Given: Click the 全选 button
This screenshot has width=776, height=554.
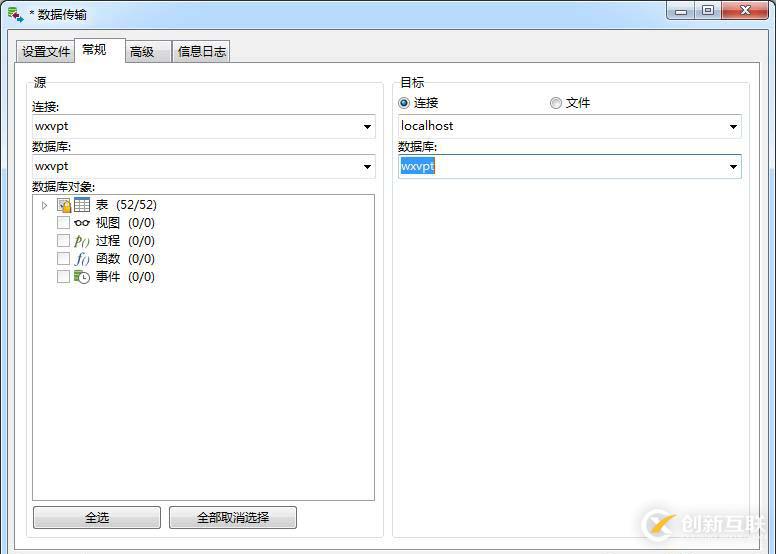Looking at the screenshot, I should (97, 517).
